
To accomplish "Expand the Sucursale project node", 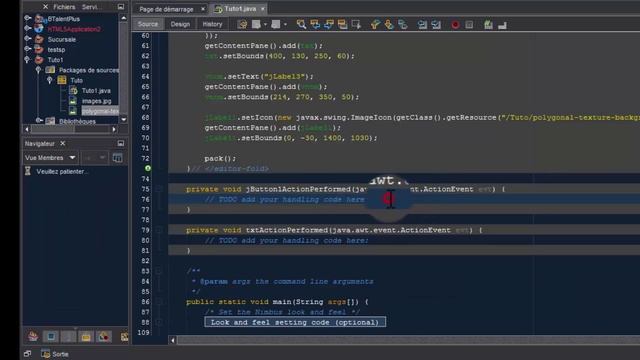I will point(28,39).
